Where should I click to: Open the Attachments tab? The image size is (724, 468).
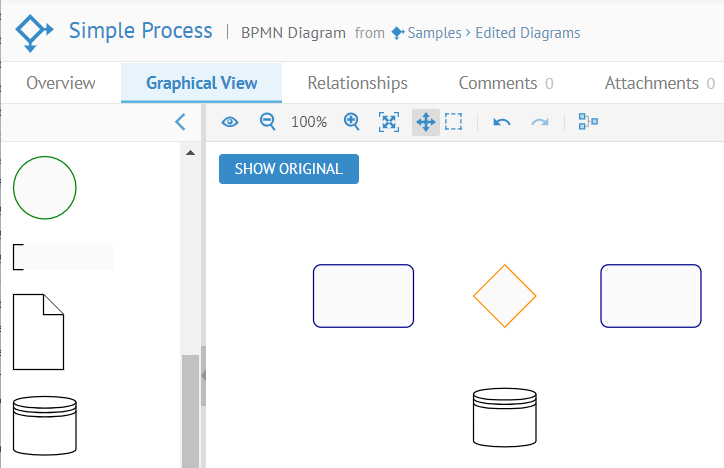[x=659, y=83]
